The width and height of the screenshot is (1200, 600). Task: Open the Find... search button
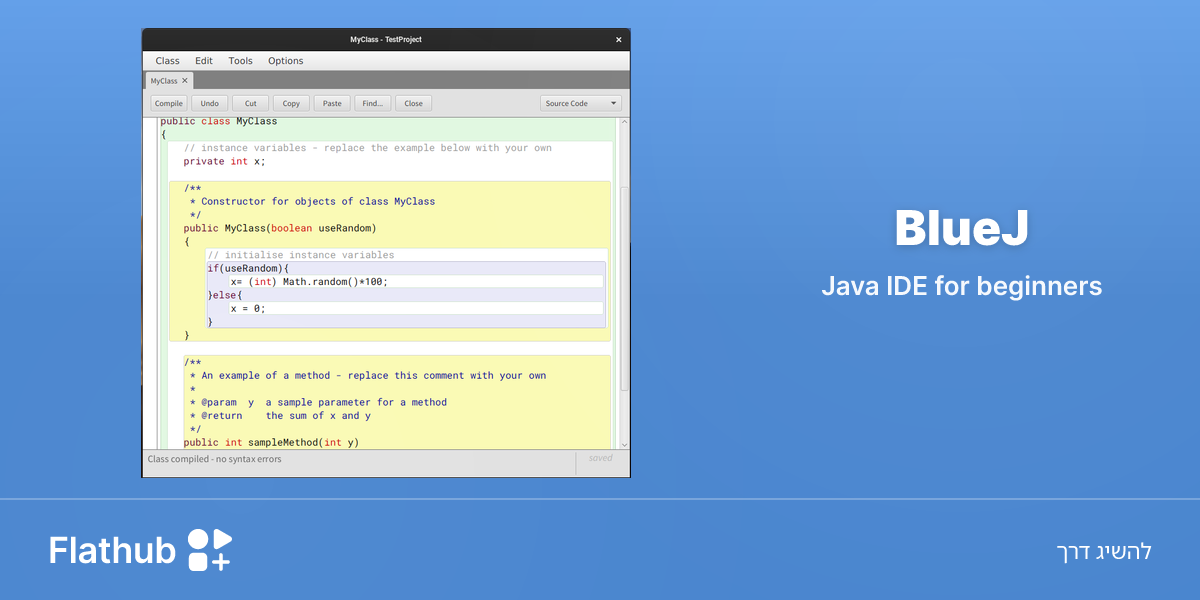(x=373, y=103)
